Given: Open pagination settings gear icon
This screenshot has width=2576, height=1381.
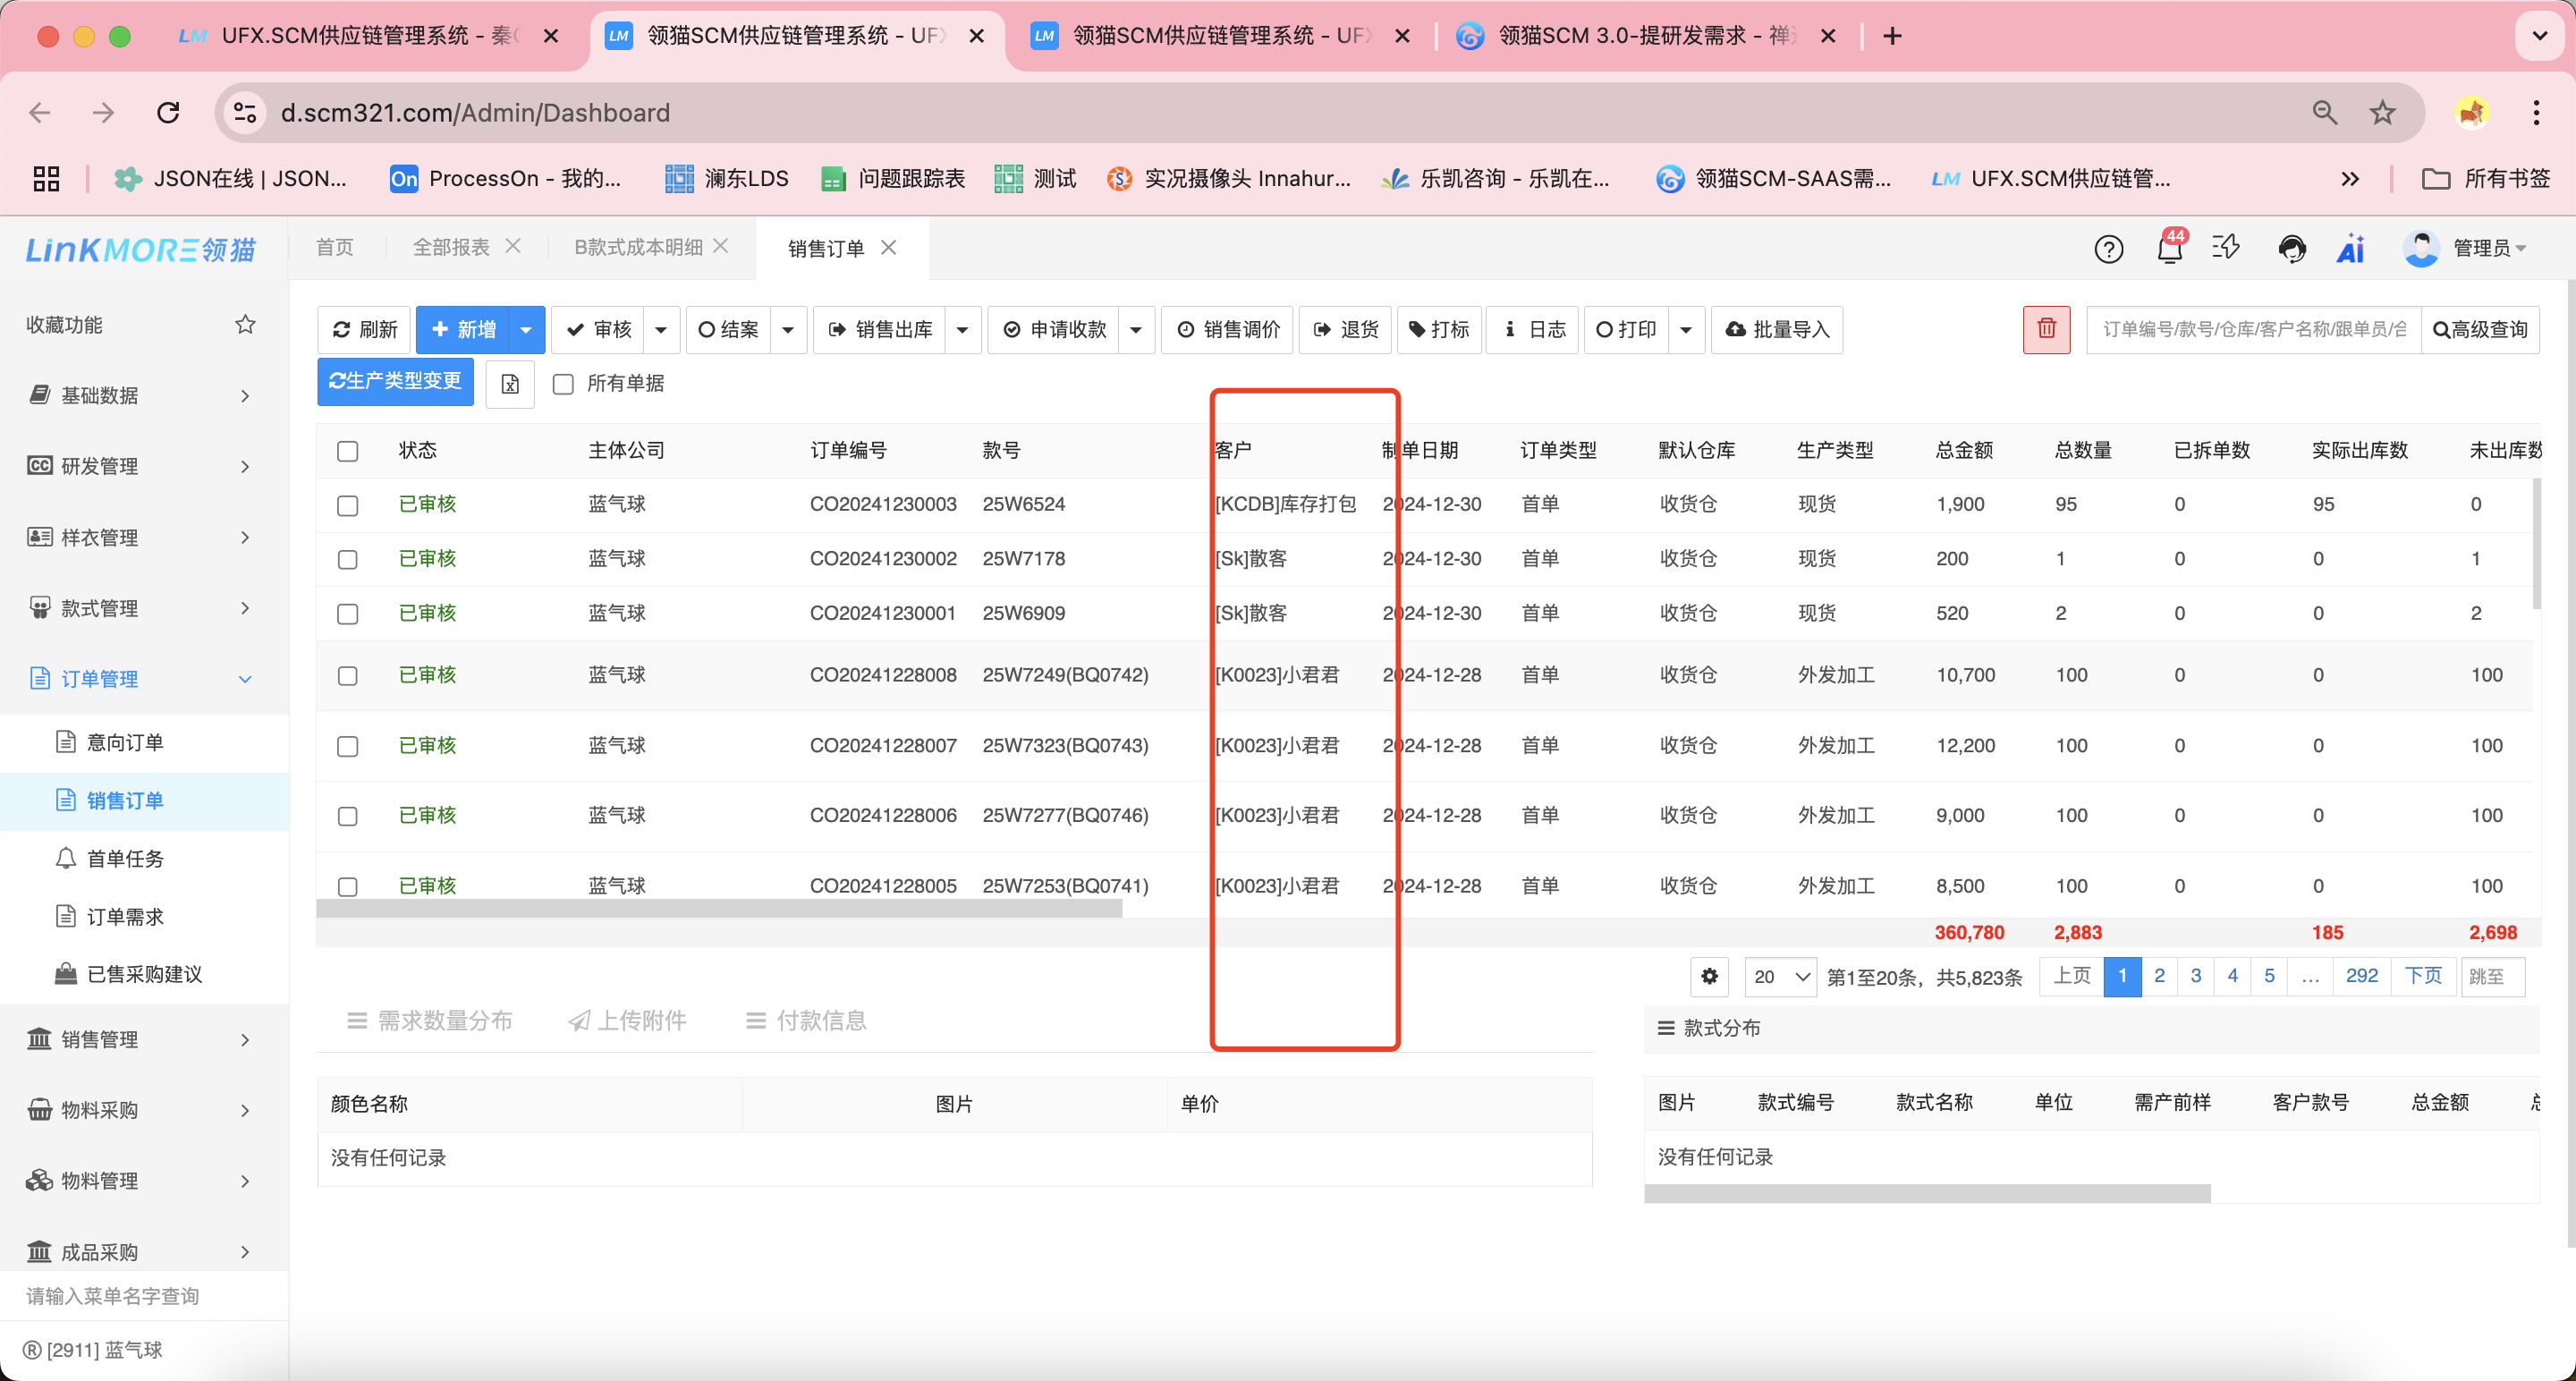Looking at the screenshot, I should (1709, 976).
